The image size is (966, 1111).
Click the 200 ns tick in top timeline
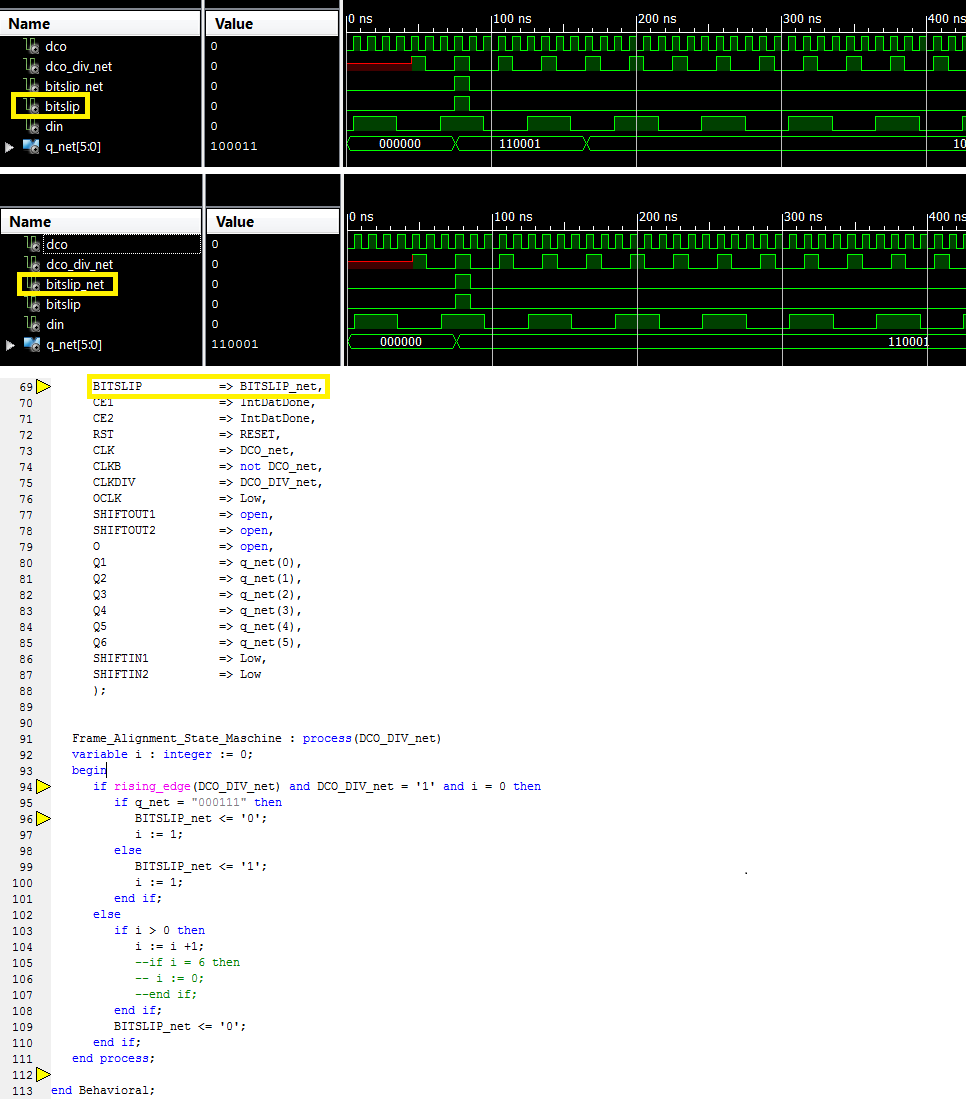click(657, 18)
